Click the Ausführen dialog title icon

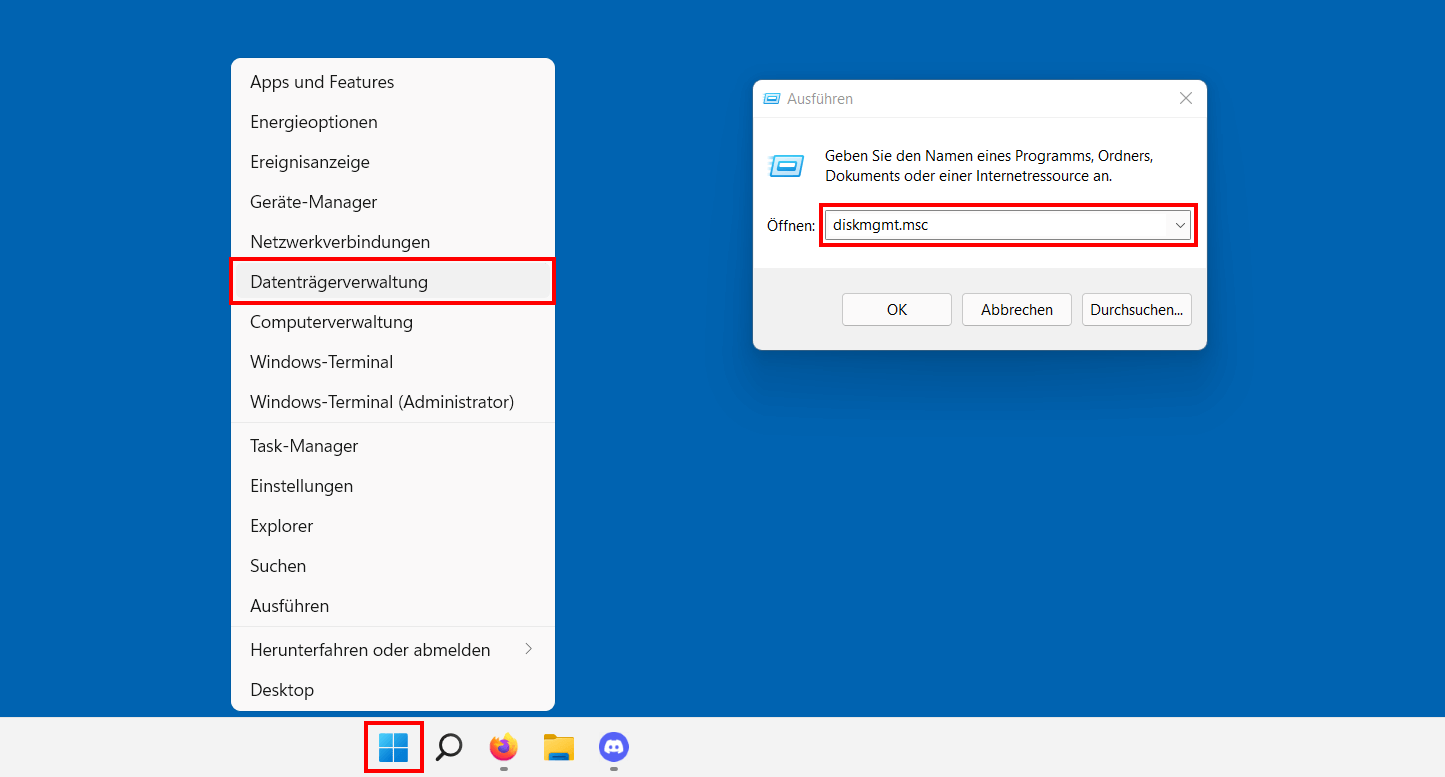click(x=772, y=99)
